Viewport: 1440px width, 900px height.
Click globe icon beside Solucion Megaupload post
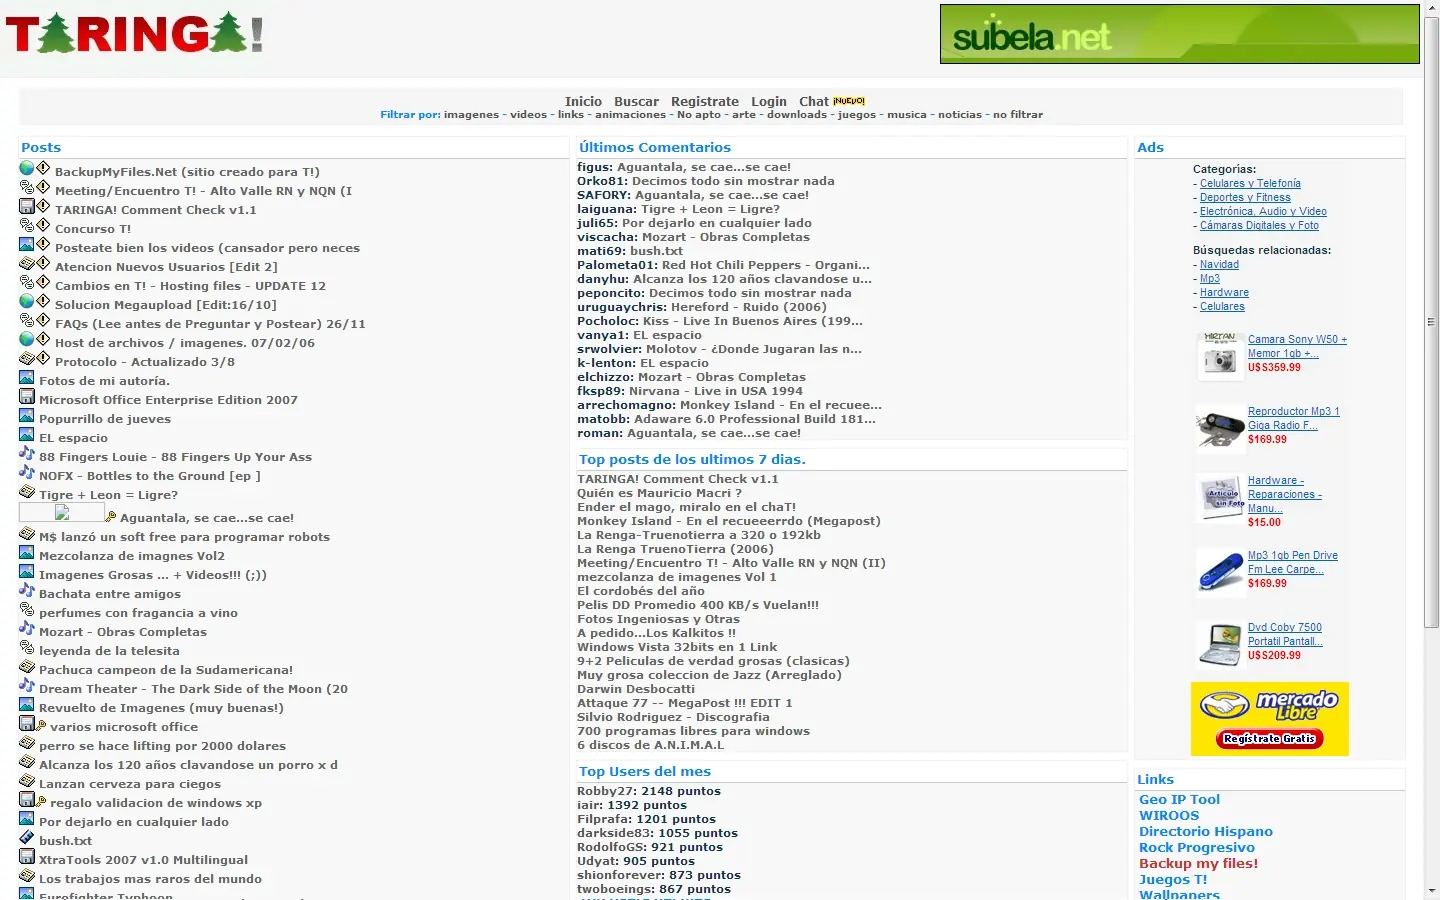coord(27,301)
